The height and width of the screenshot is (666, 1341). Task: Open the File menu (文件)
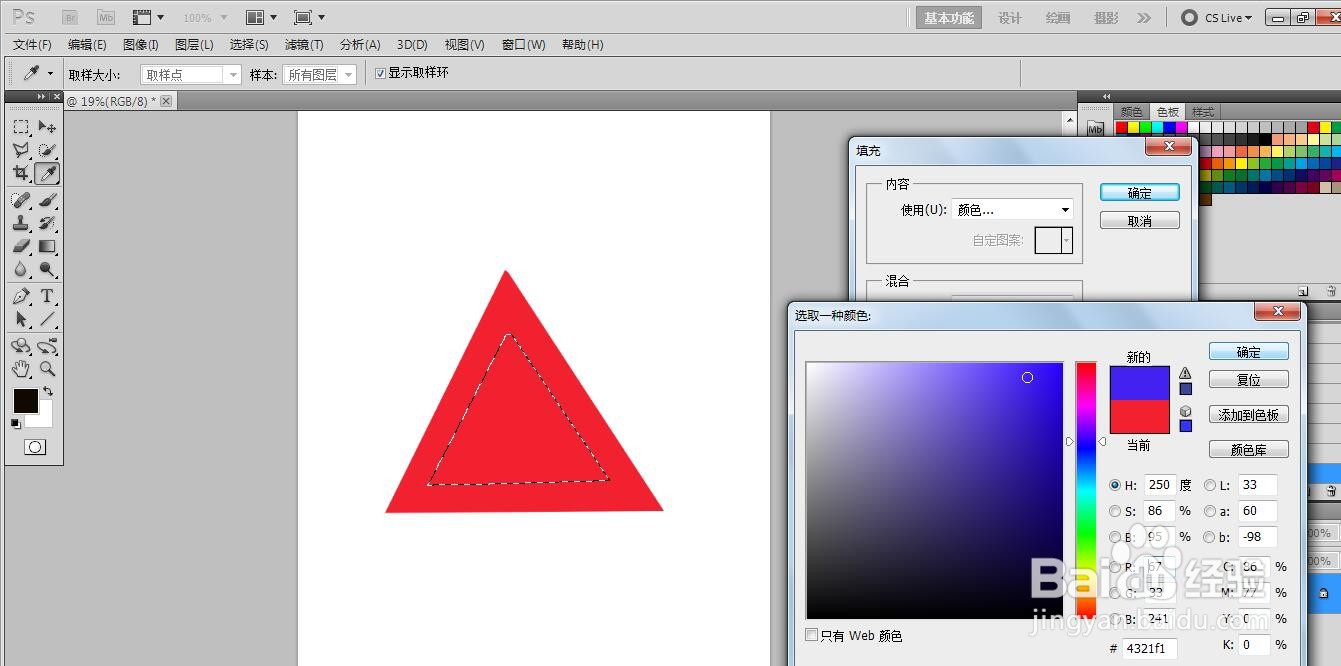[32, 45]
